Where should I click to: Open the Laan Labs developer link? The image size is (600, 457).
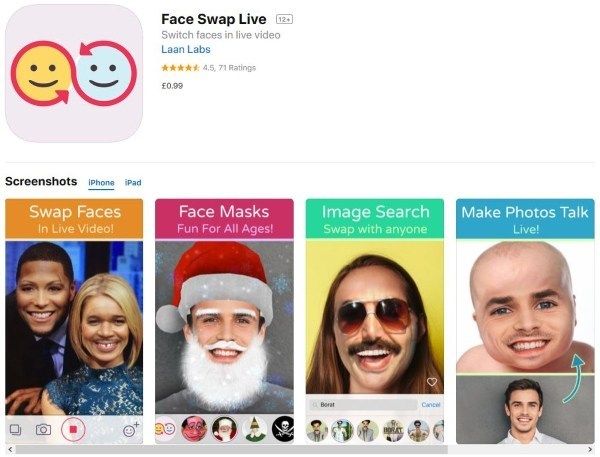pyautogui.click(x=186, y=49)
